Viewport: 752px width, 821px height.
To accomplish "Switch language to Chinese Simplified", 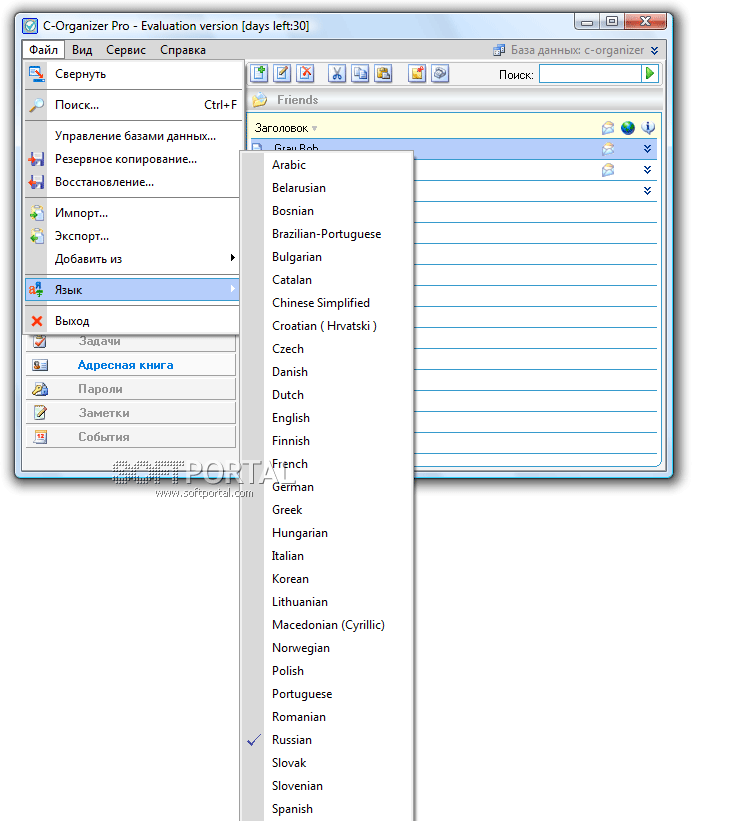I will (327, 303).
